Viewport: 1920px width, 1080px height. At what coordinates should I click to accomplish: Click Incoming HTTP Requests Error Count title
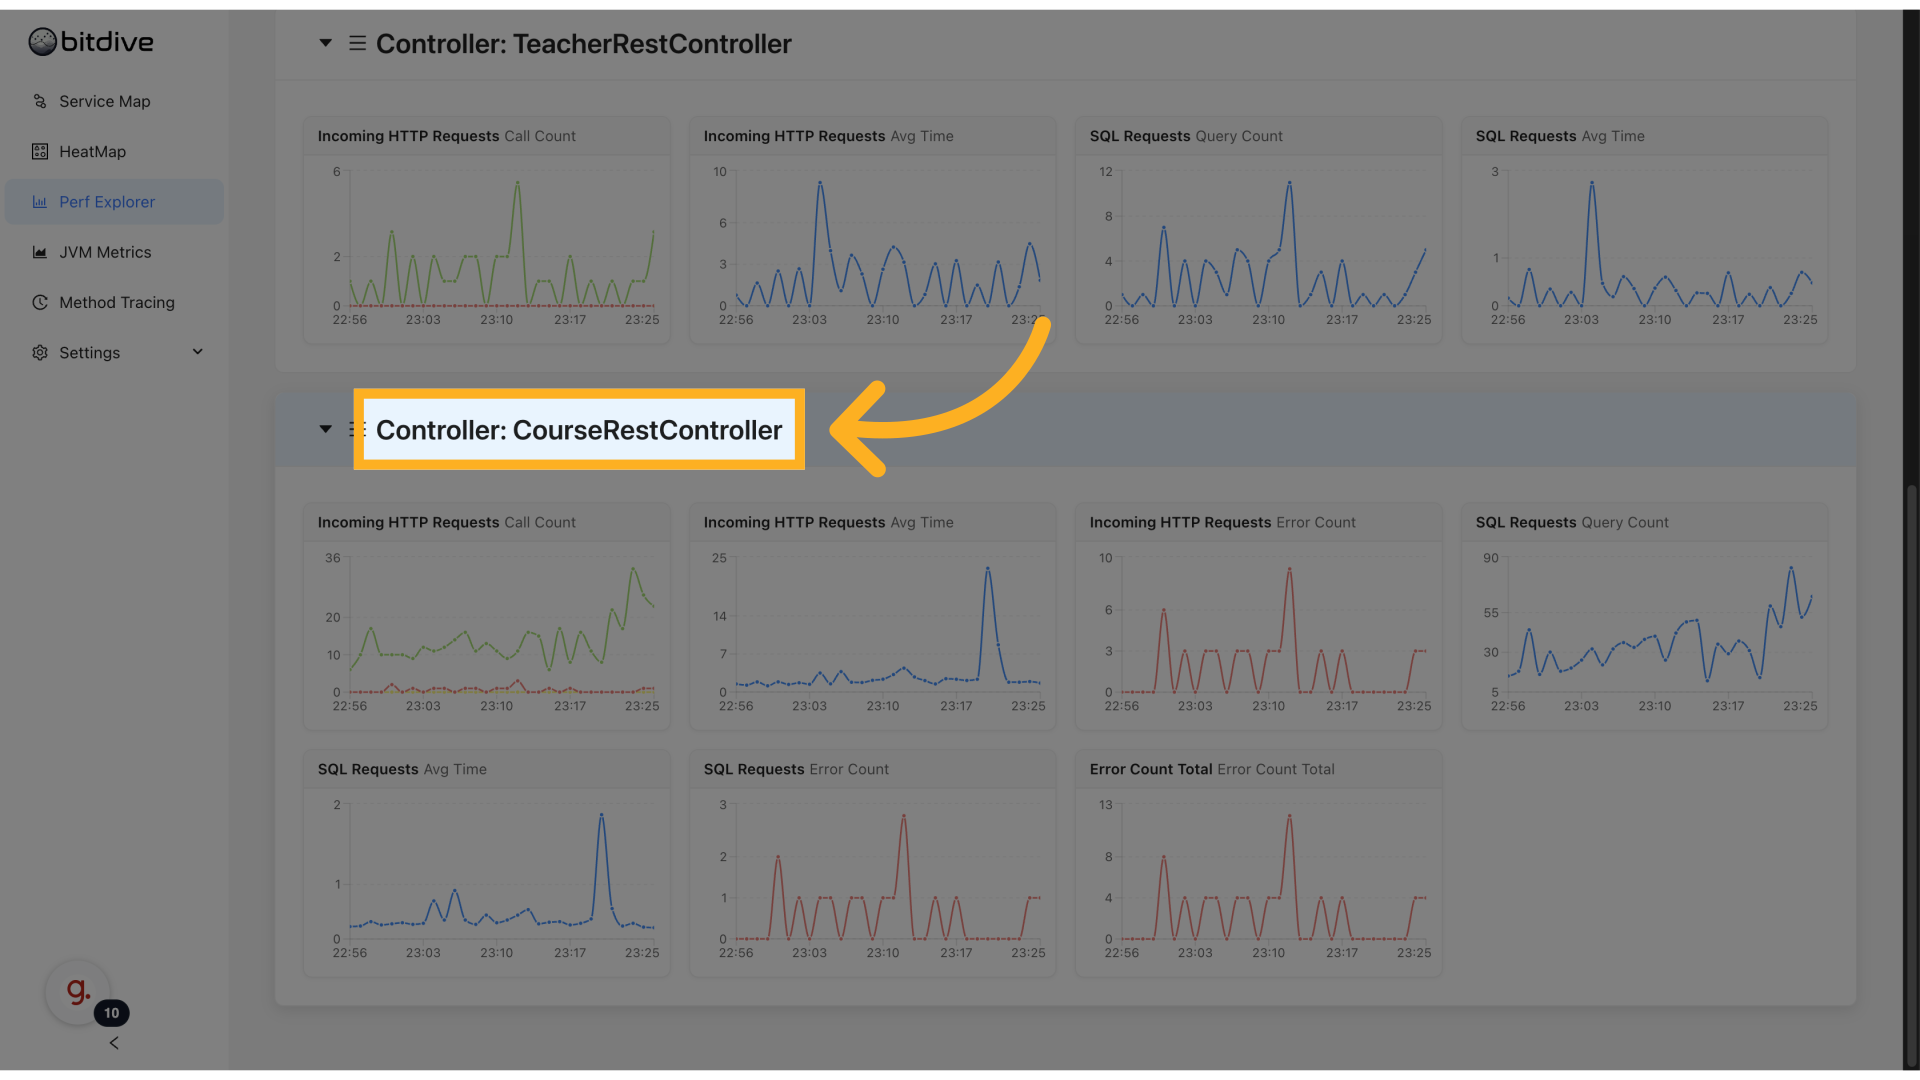coord(1222,522)
